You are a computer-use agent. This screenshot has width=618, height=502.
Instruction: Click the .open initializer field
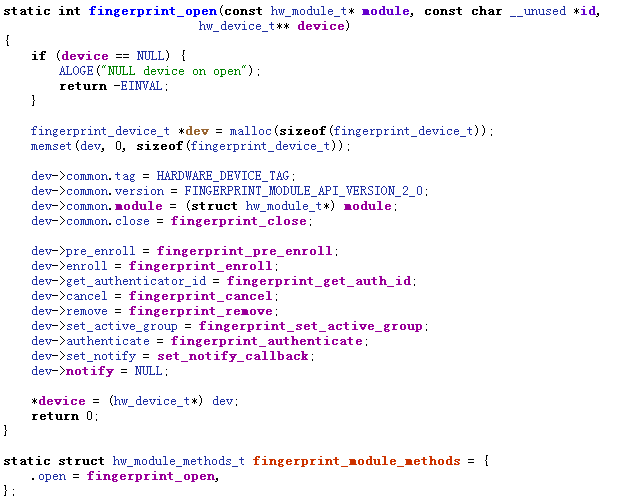(x=48, y=476)
